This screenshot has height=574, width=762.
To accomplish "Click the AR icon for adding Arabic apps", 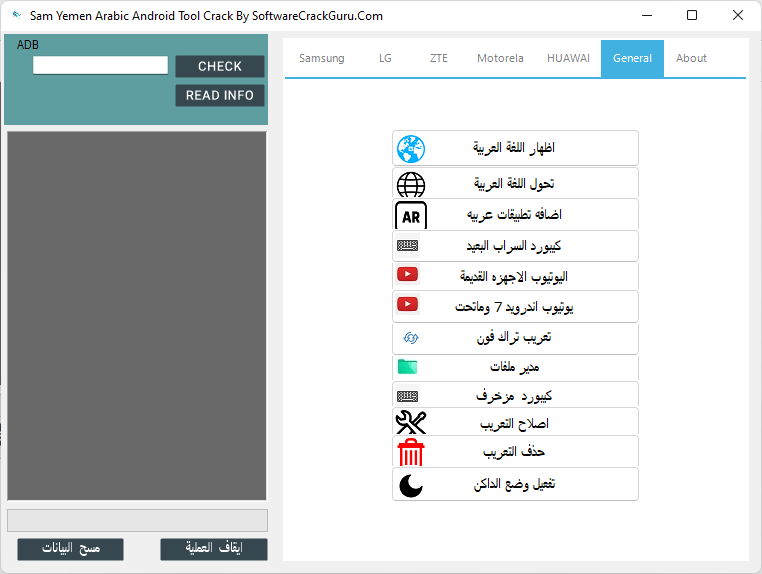I will tap(411, 215).
